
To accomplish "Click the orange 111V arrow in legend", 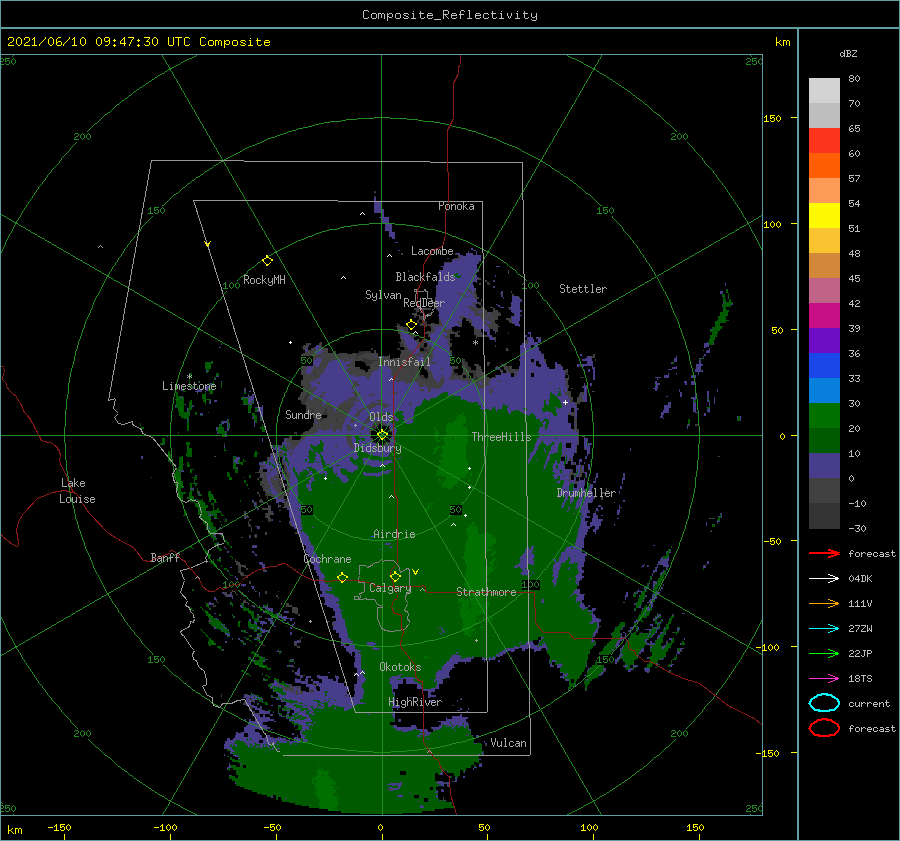I will pyautogui.click(x=824, y=603).
